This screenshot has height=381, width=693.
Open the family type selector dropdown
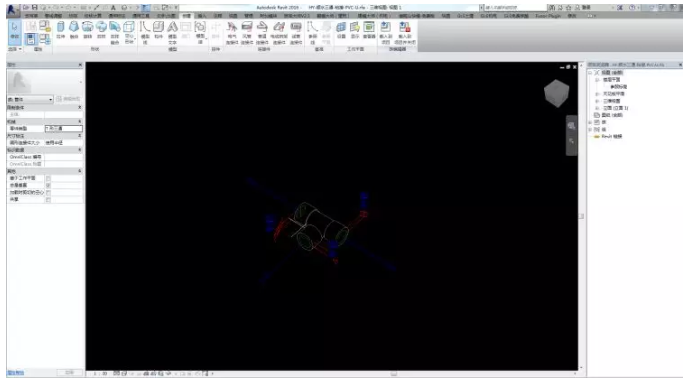(30, 99)
